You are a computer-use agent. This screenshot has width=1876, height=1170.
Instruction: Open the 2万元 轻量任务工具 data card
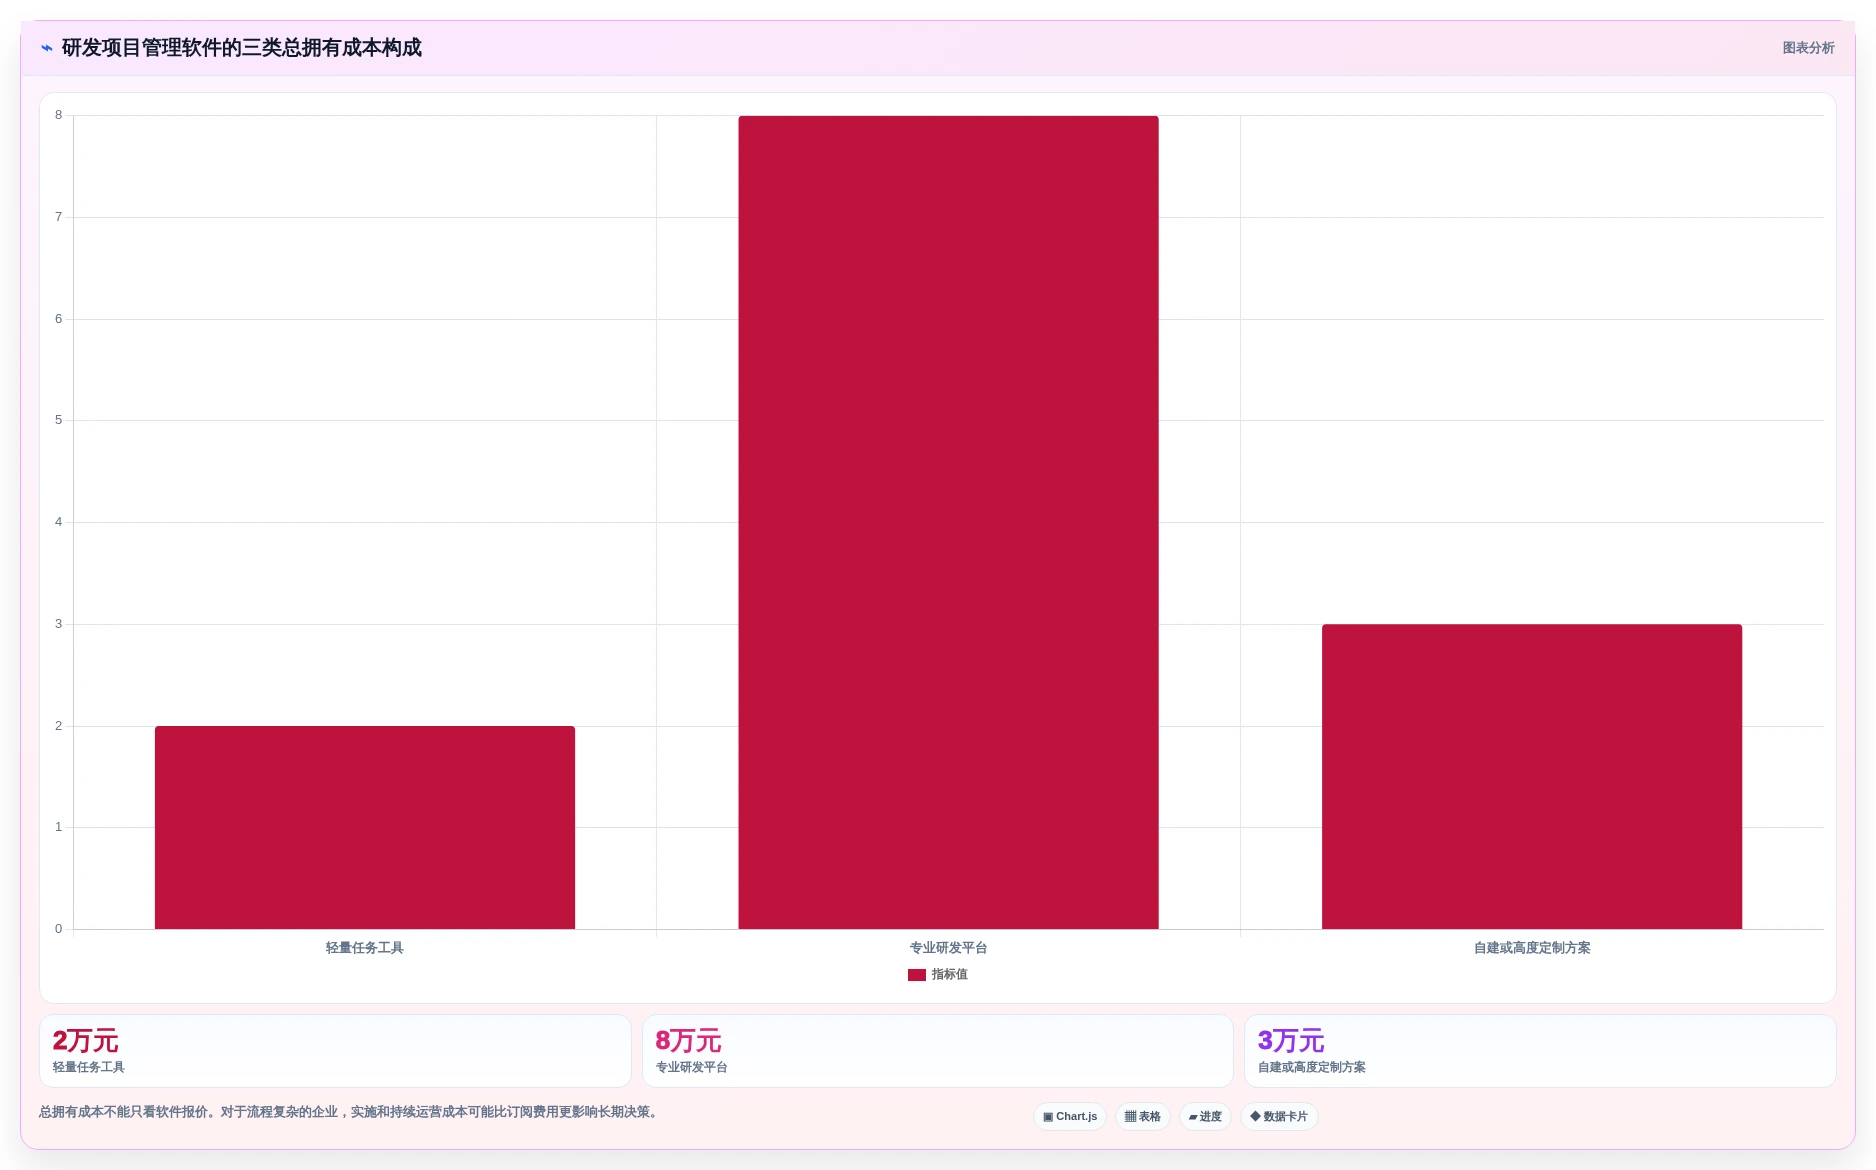[335, 1051]
